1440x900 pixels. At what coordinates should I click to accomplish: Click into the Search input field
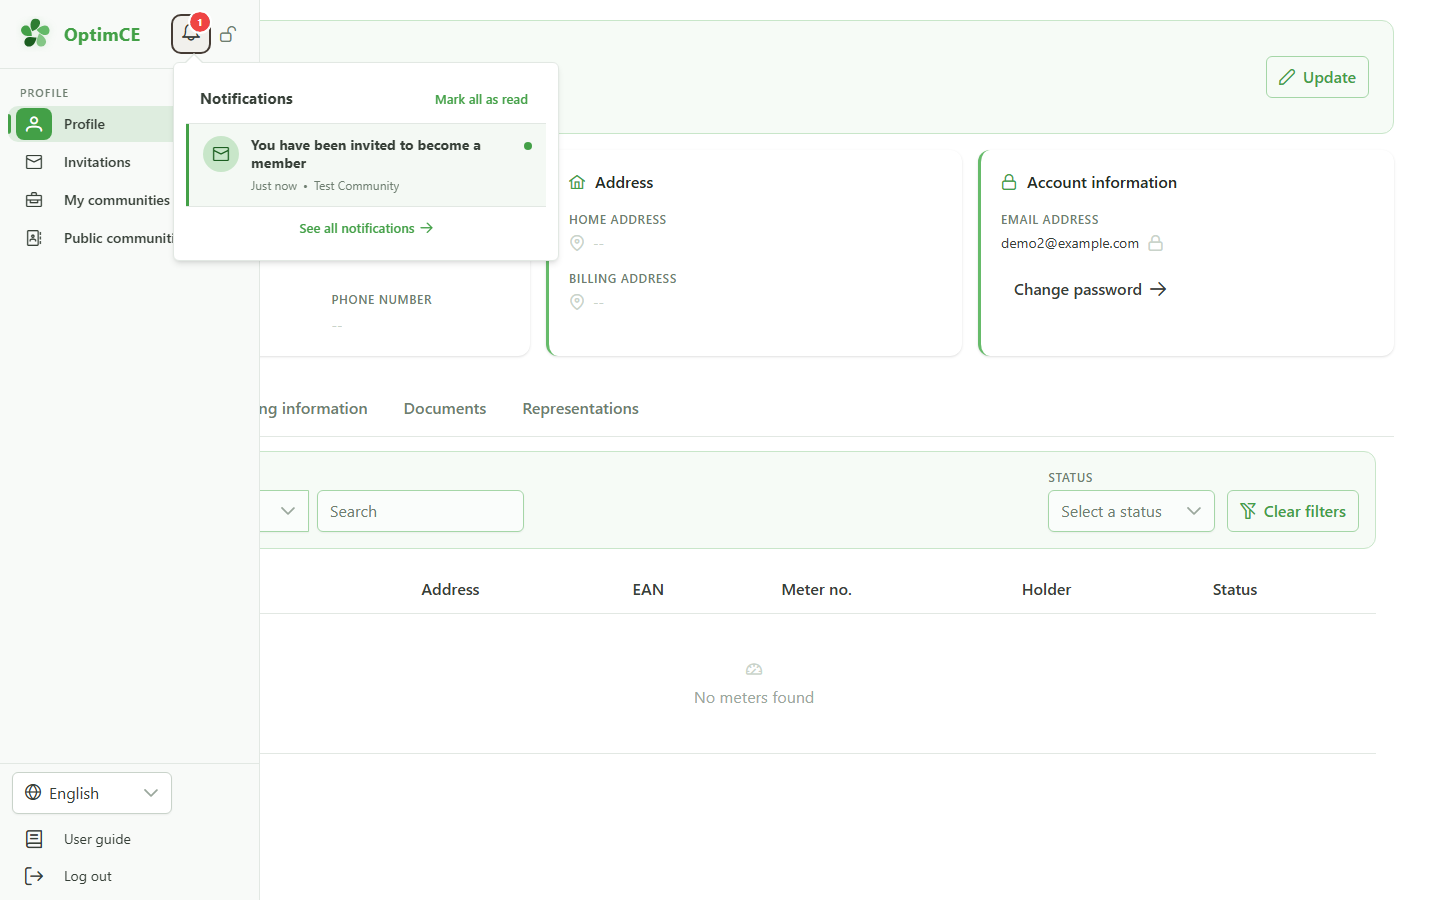[x=420, y=511]
